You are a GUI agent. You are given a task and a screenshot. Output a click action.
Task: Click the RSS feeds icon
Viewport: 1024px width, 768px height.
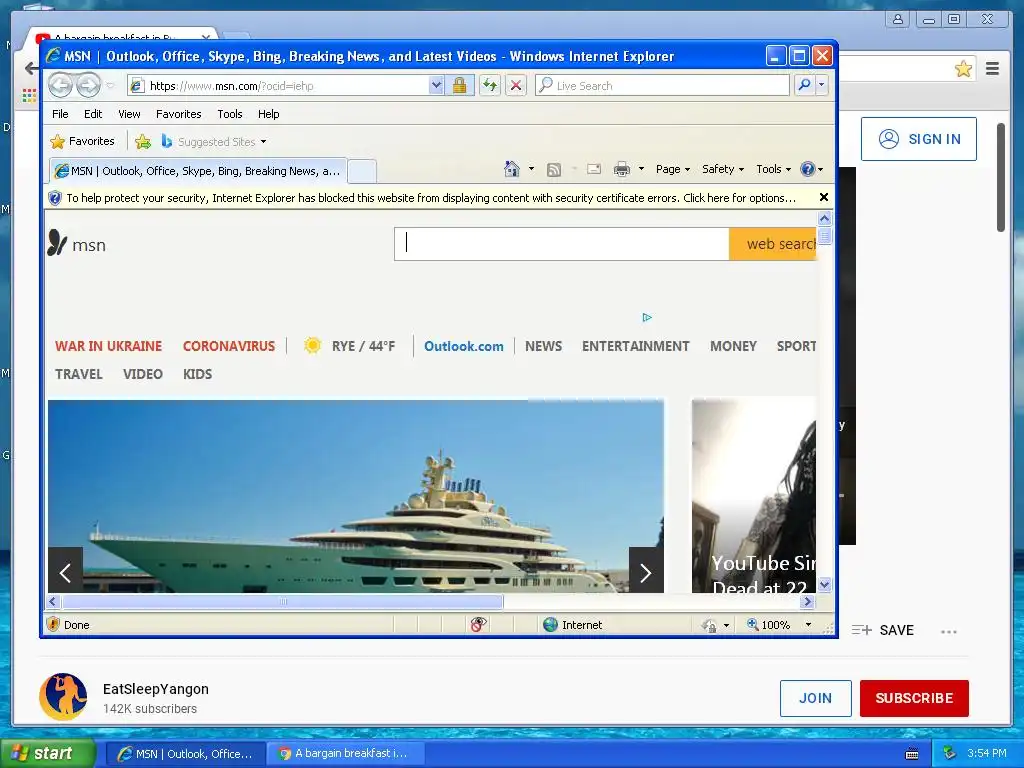click(554, 170)
